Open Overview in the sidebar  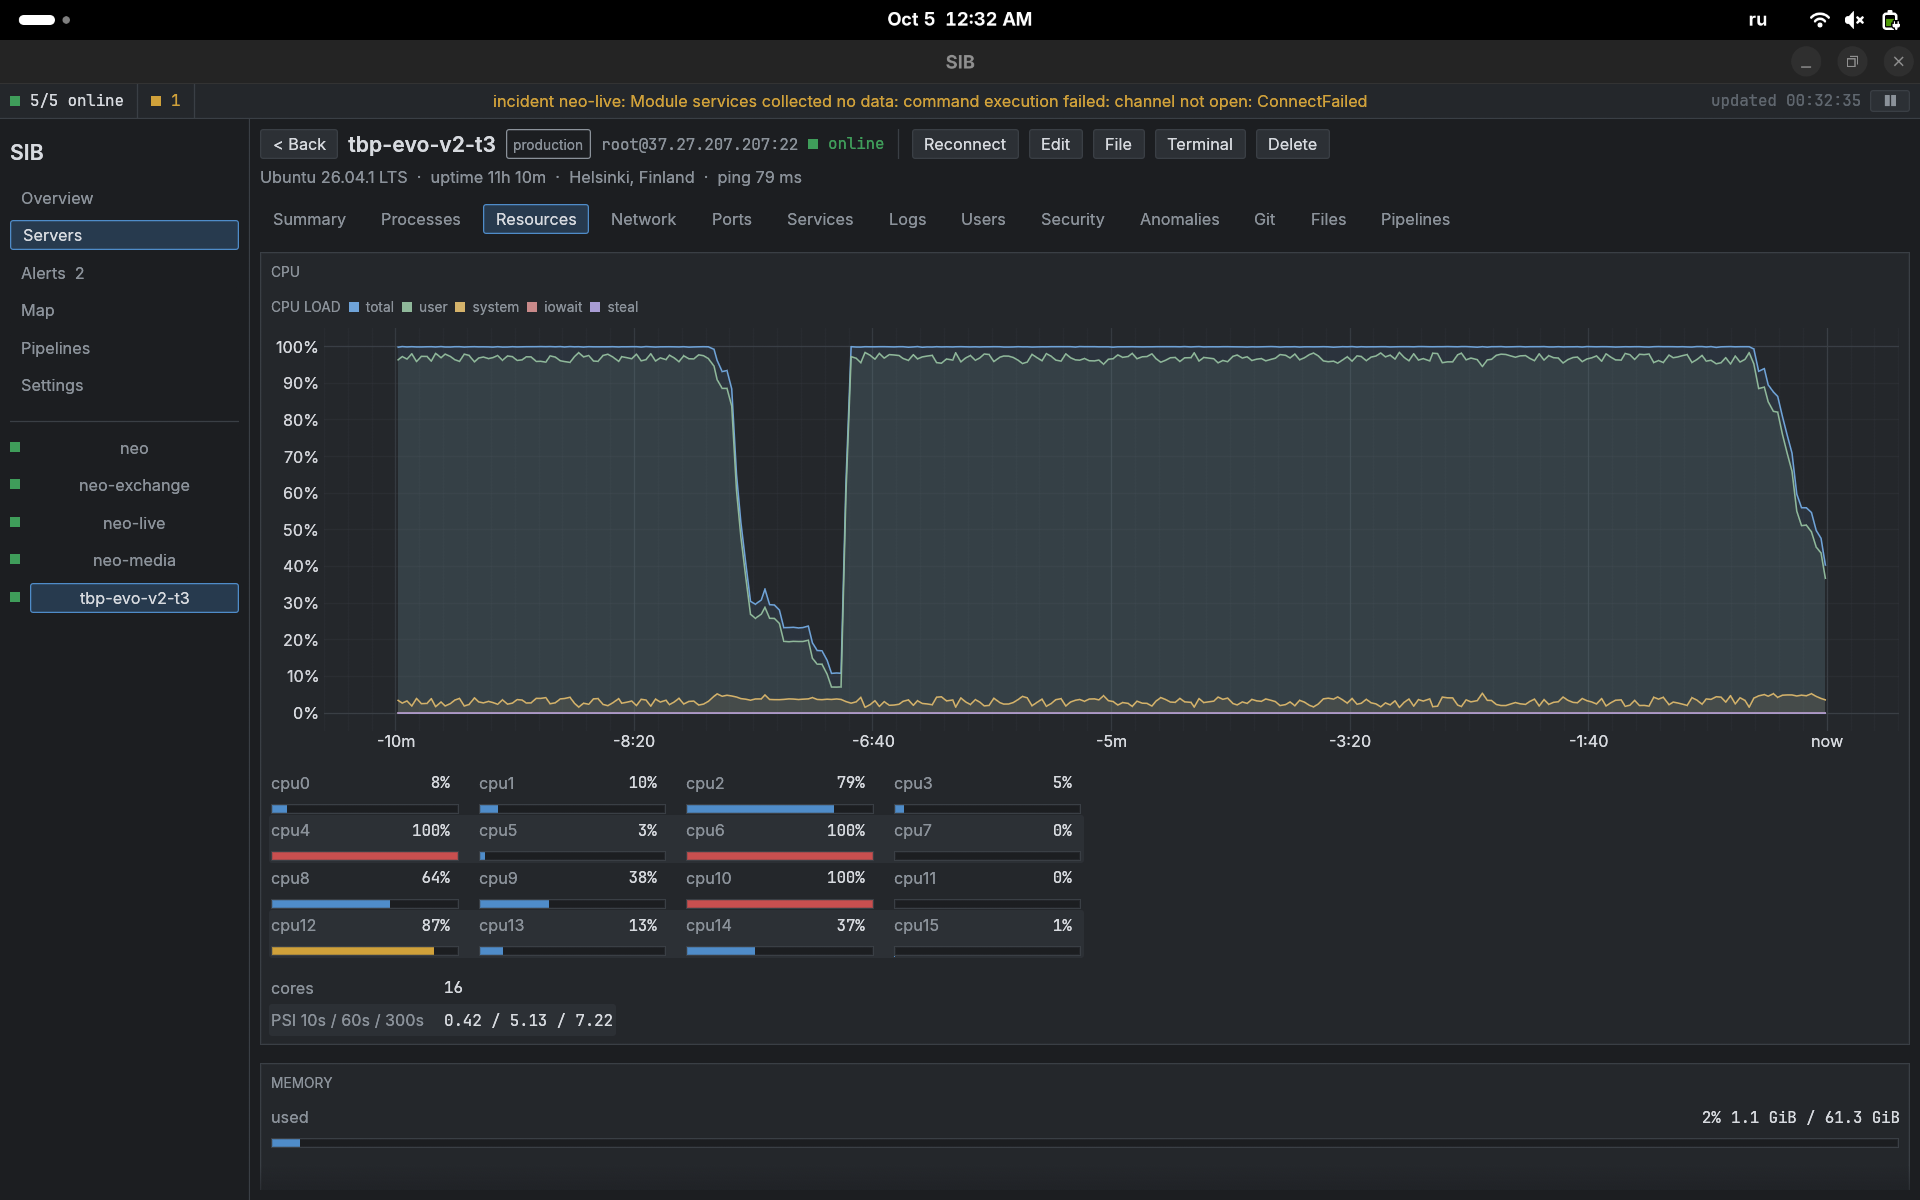(124, 198)
